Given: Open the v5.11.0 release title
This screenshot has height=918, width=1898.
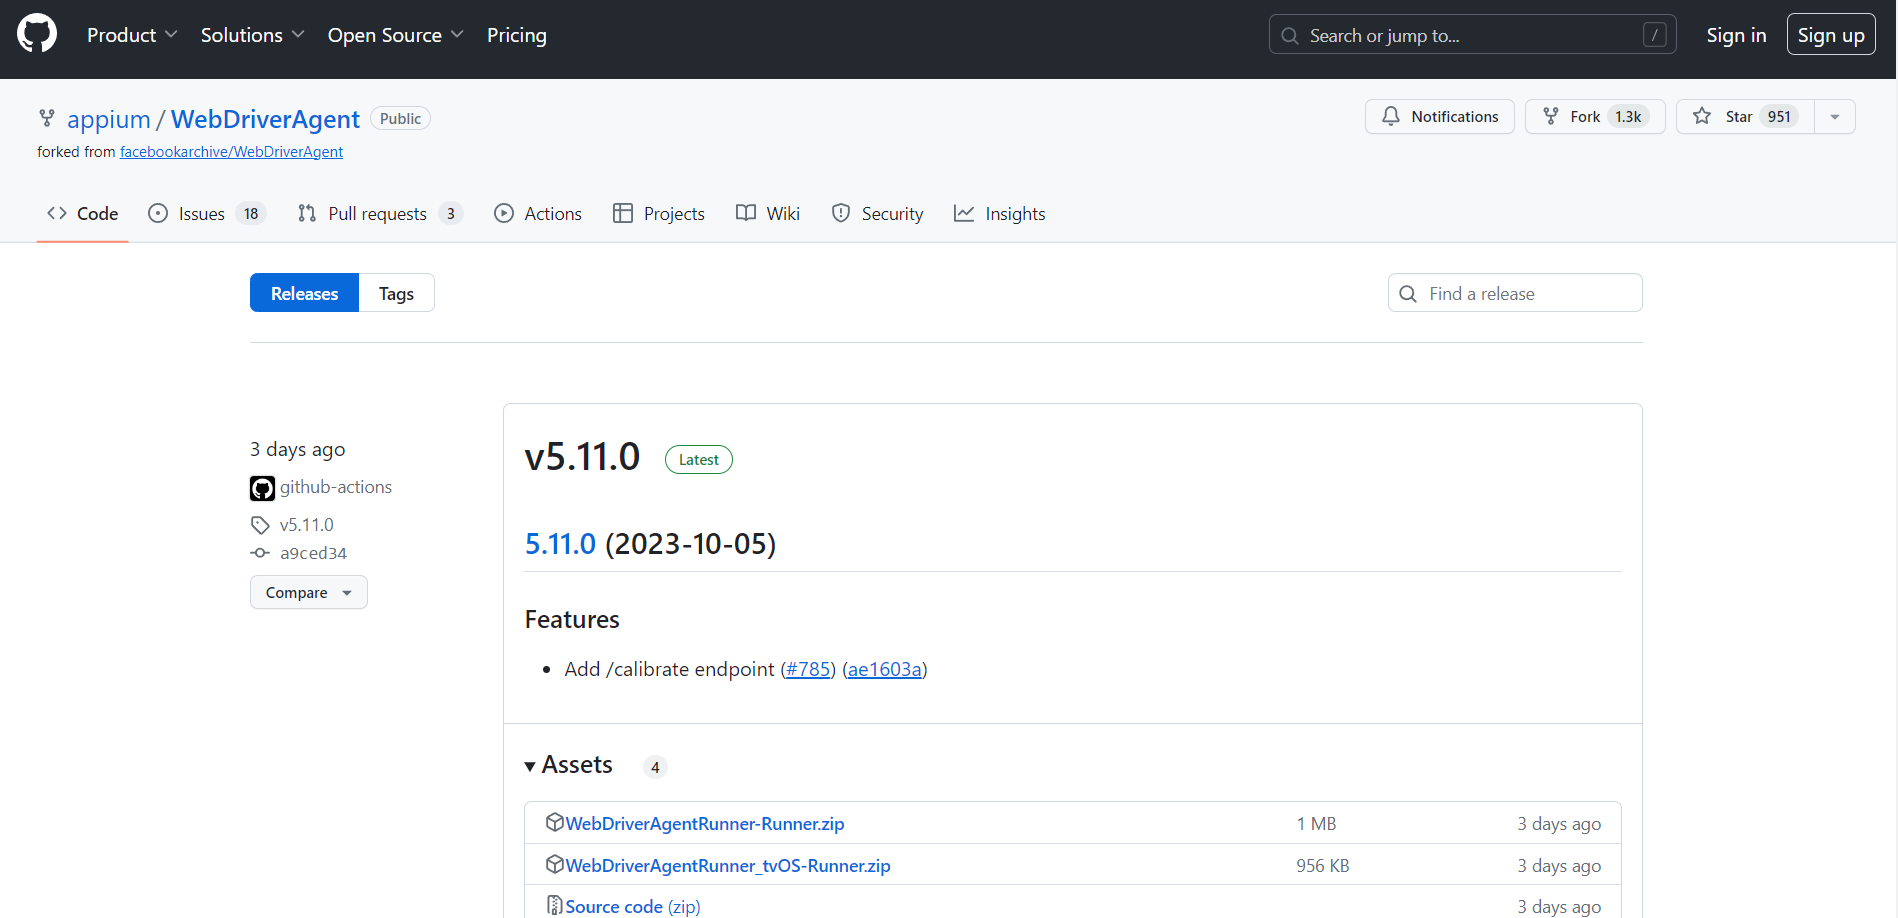Looking at the screenshot, I should [x=582, y=457].
